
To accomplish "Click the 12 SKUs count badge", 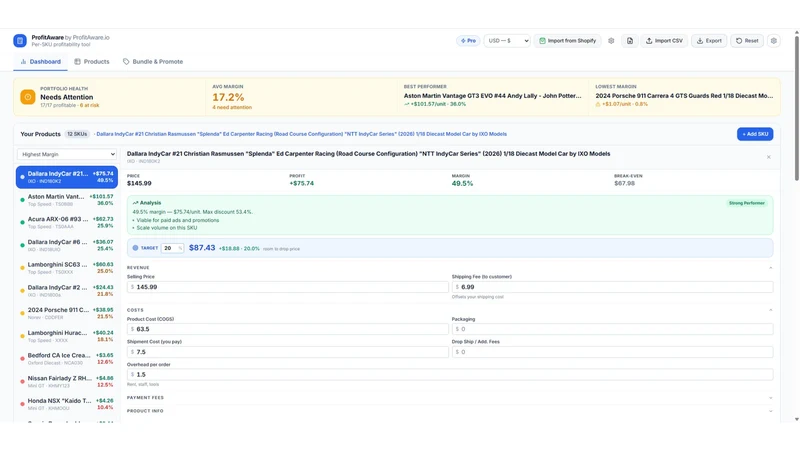I will (x=77, y=134).
